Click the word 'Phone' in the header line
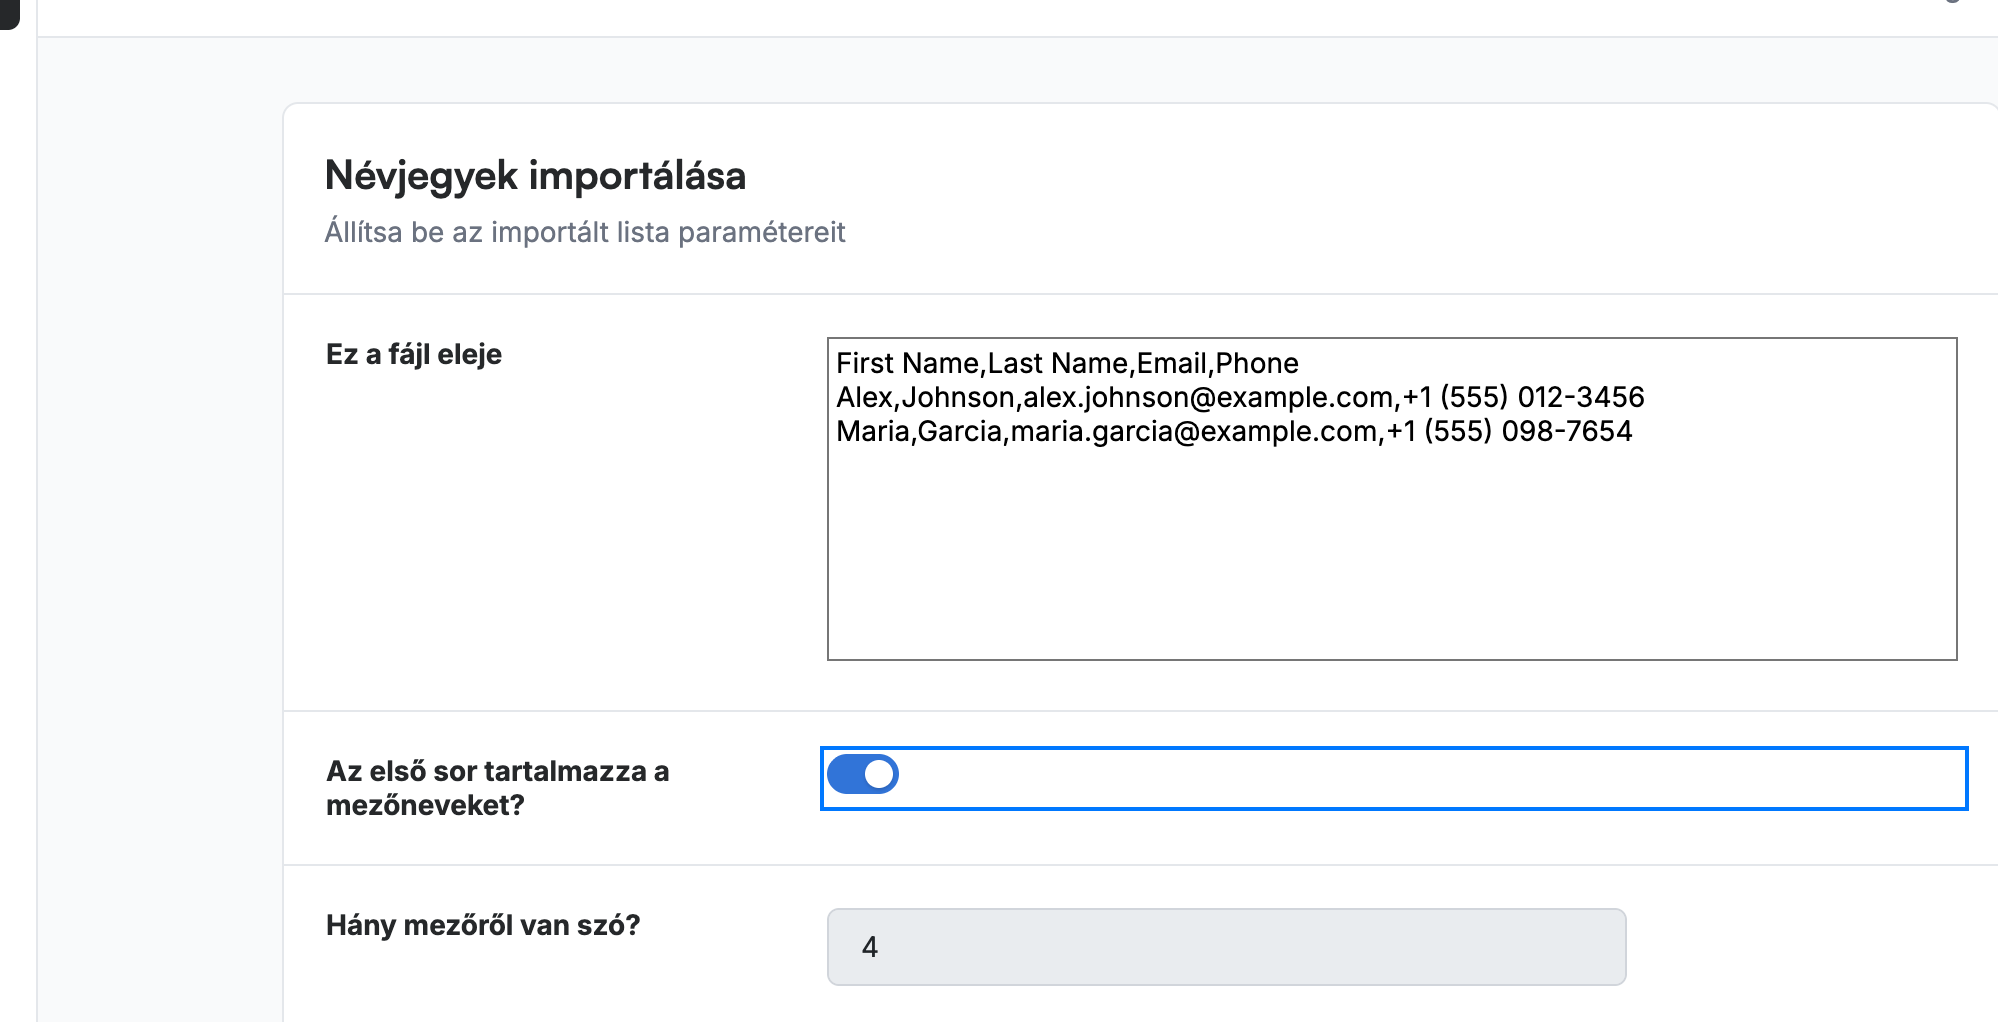1998x1022 pixels. coord(1257,363)
